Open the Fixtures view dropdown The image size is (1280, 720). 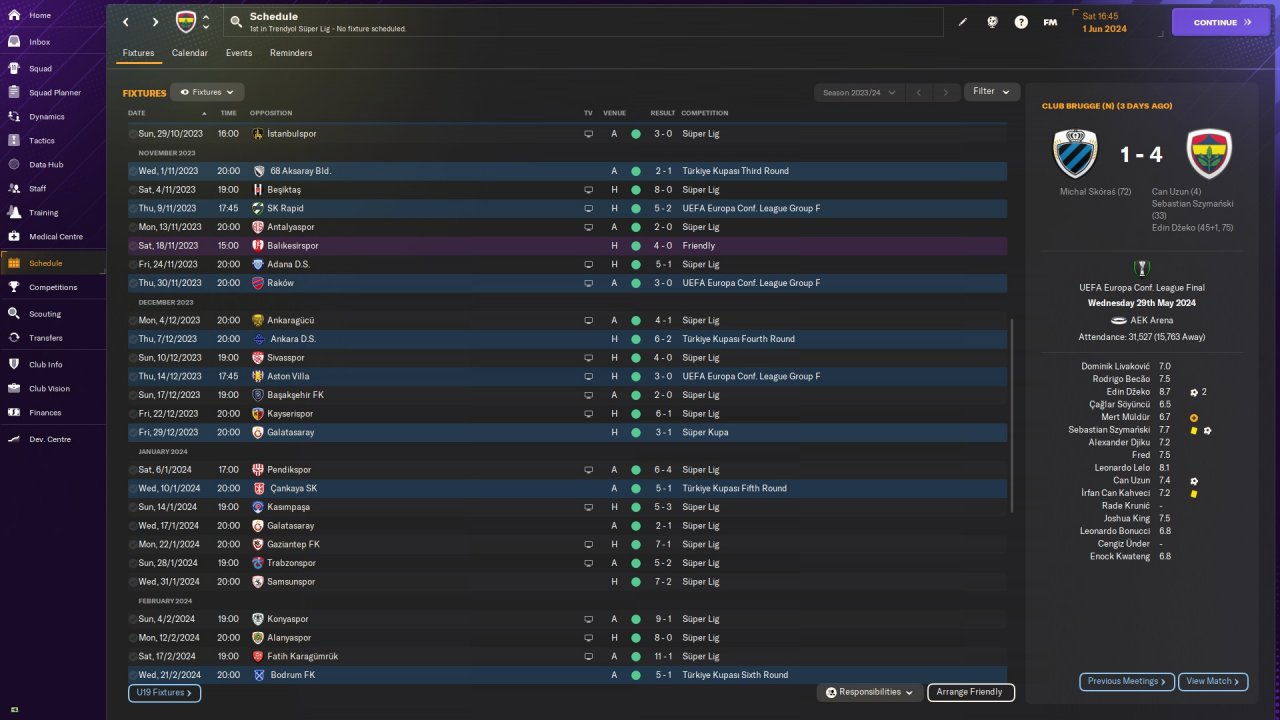[x=207, y=92]
